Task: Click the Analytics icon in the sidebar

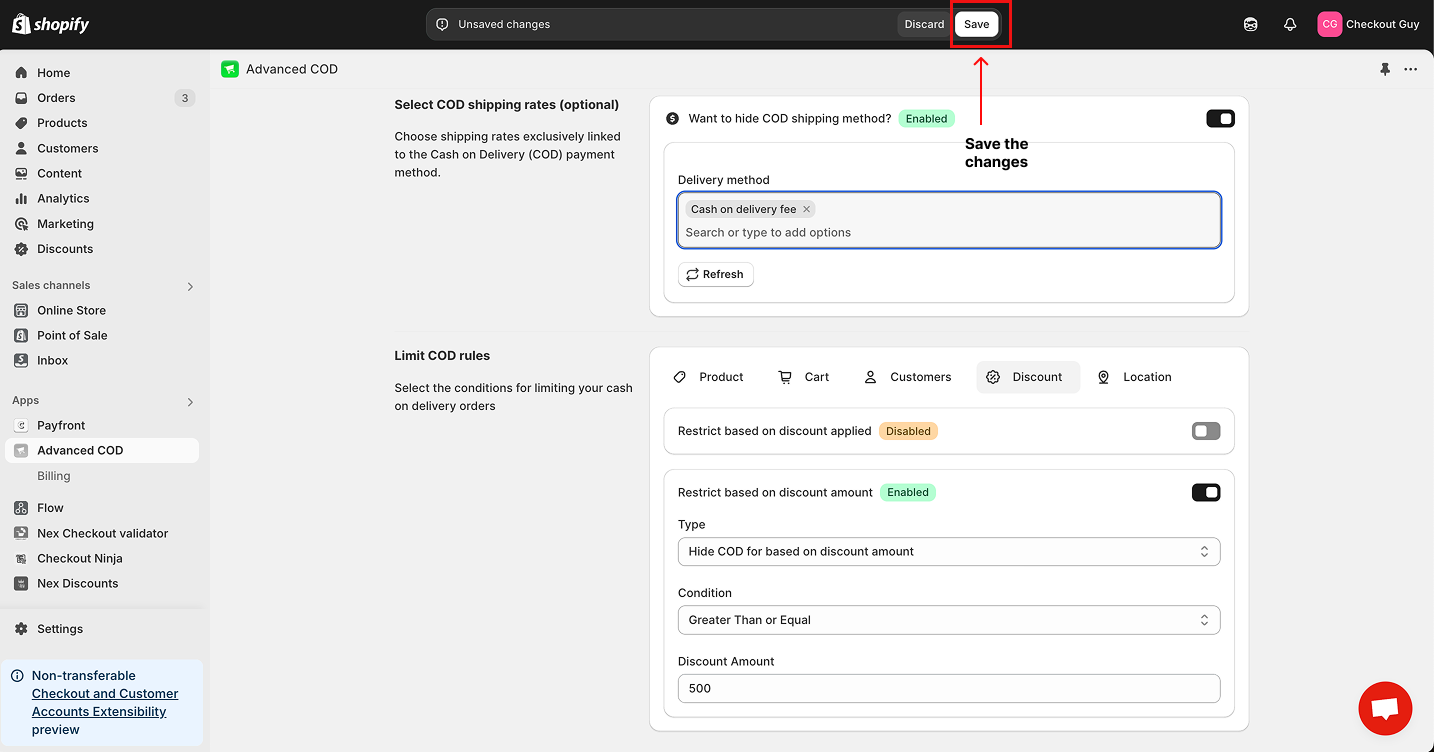Action: point(22,199)
